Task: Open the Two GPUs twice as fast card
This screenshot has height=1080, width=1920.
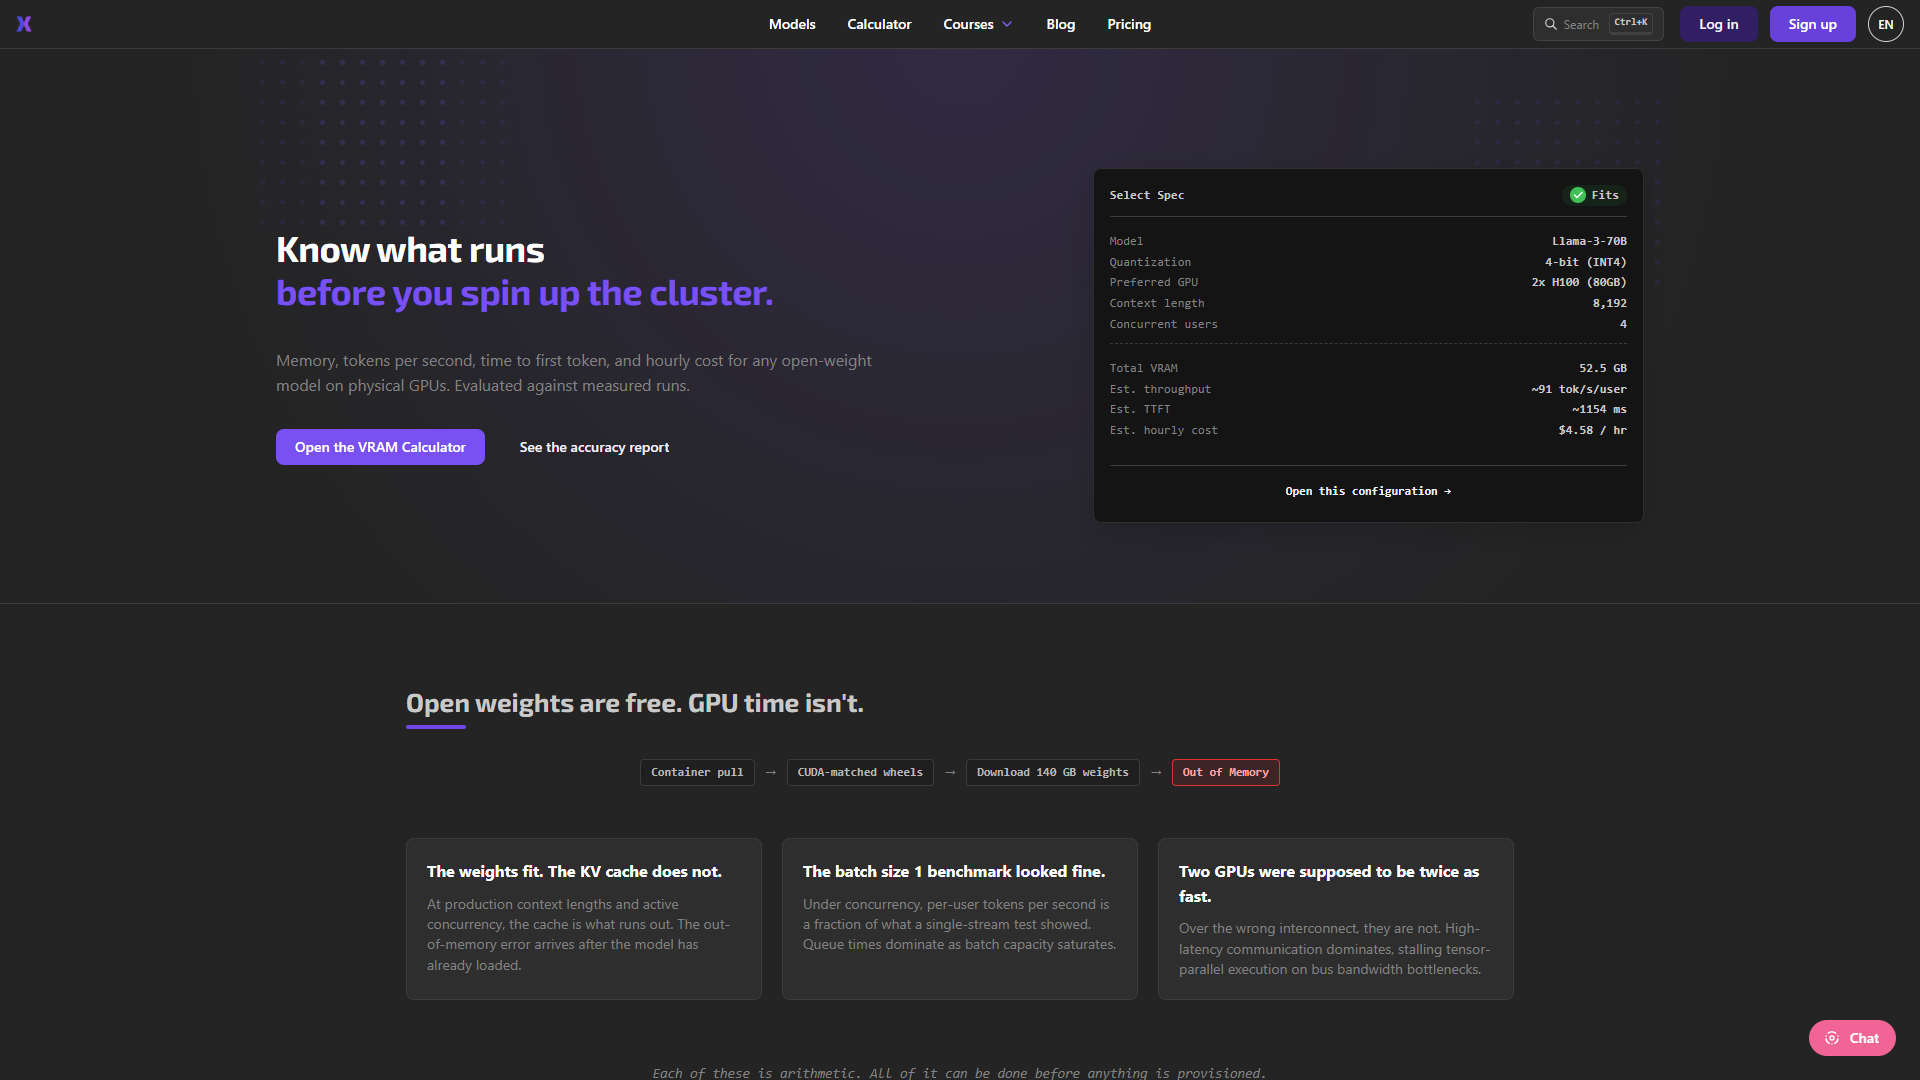Action: pyautogui.click(x=1336, y=919)
